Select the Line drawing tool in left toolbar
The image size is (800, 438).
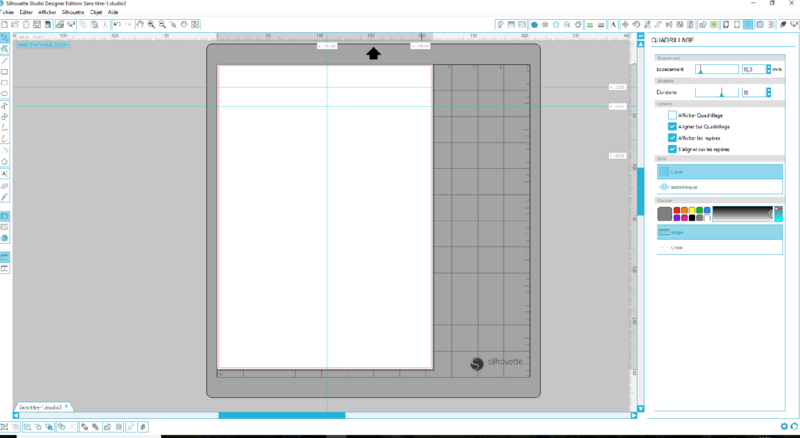click(5, 61)
